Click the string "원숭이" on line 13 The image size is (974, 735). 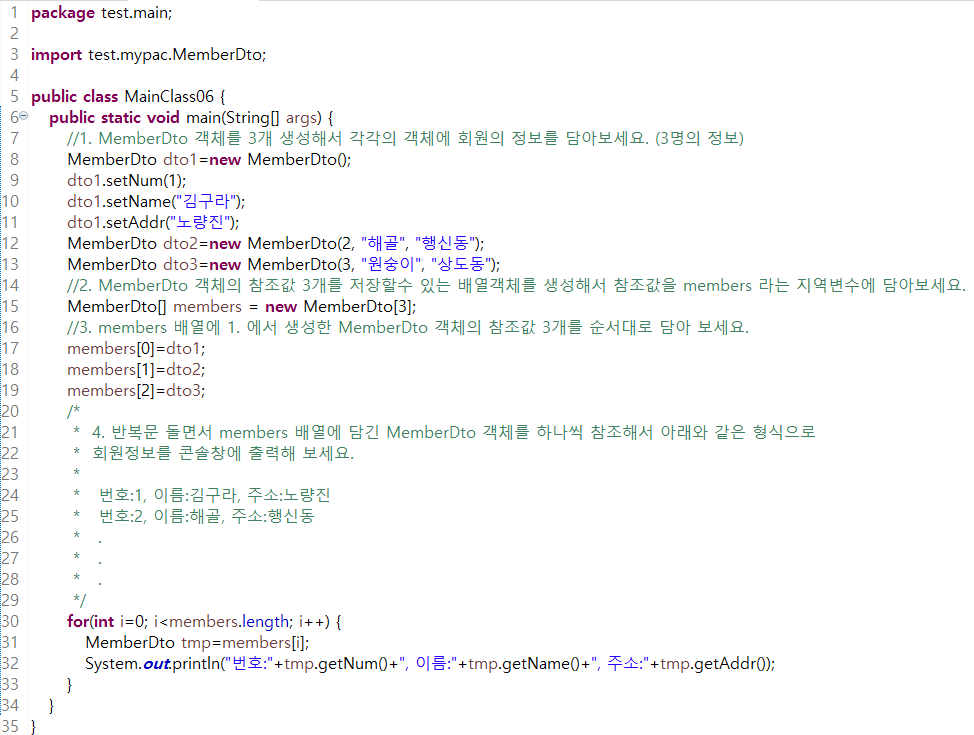pyautogui.click(x=391, y=265)
